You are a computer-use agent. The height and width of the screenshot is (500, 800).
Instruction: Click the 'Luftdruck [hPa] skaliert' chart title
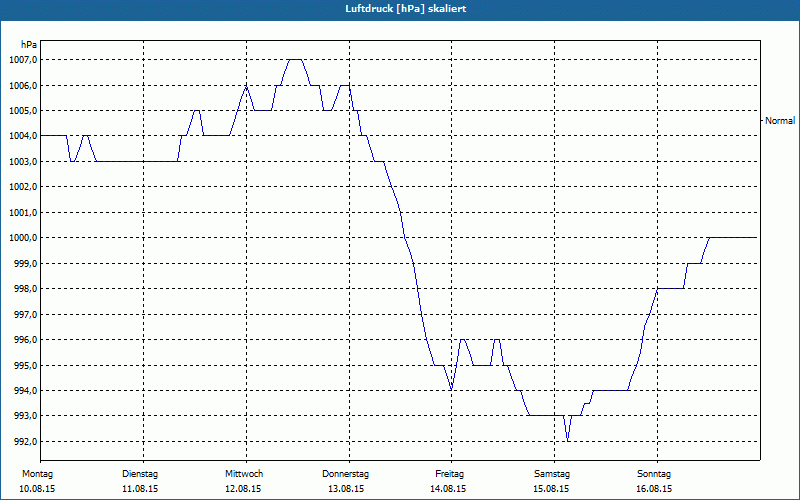[406, 9]
